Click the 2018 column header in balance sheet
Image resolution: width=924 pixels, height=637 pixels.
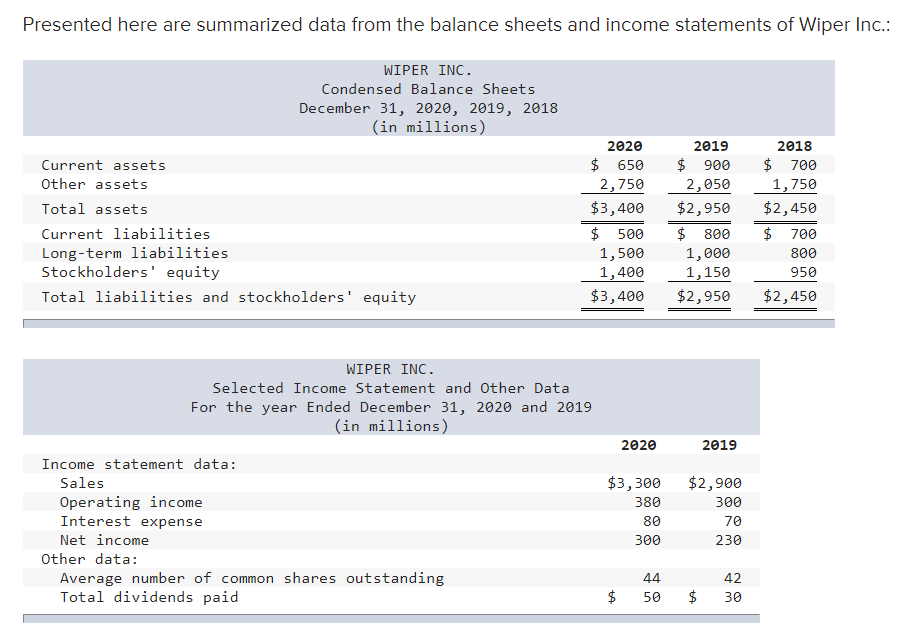click(x=794, y=146)
